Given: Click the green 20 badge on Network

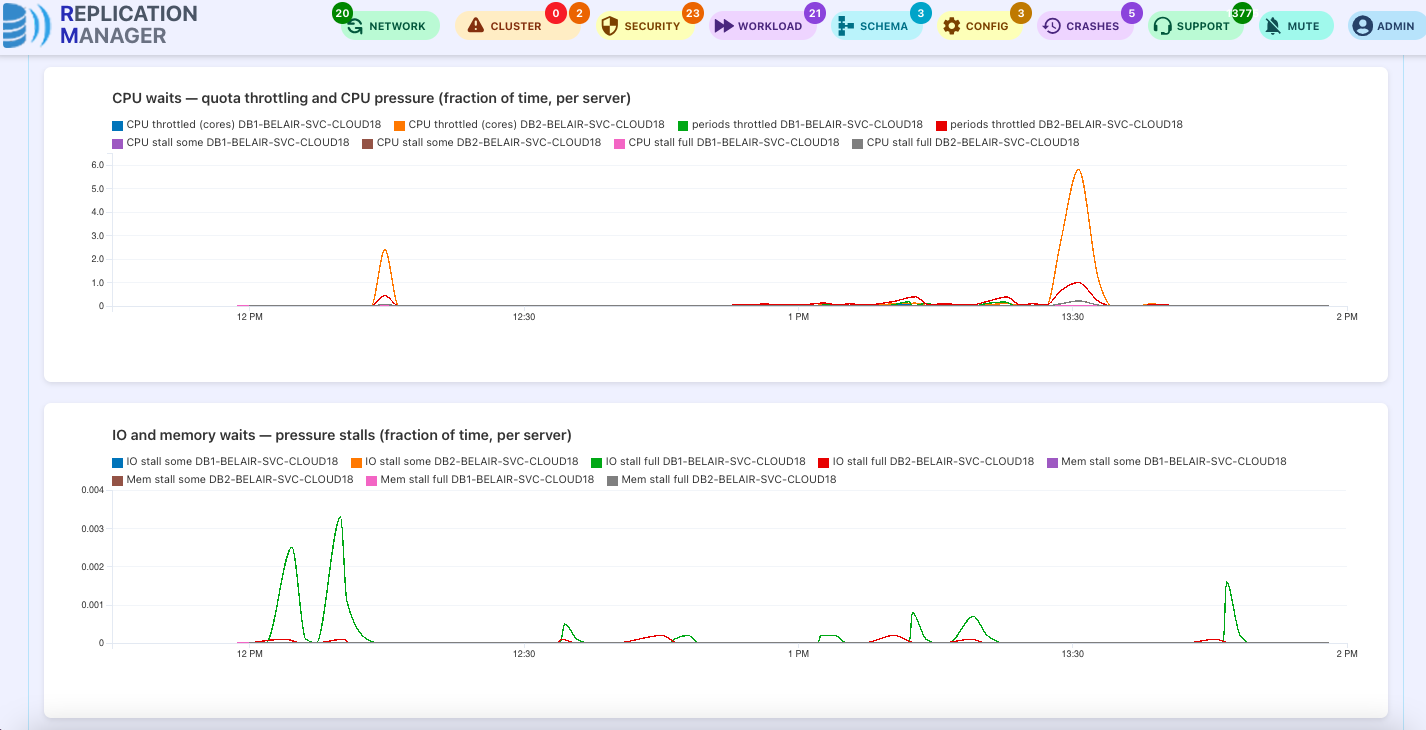Looking at the screenshot, I should 342,13.
